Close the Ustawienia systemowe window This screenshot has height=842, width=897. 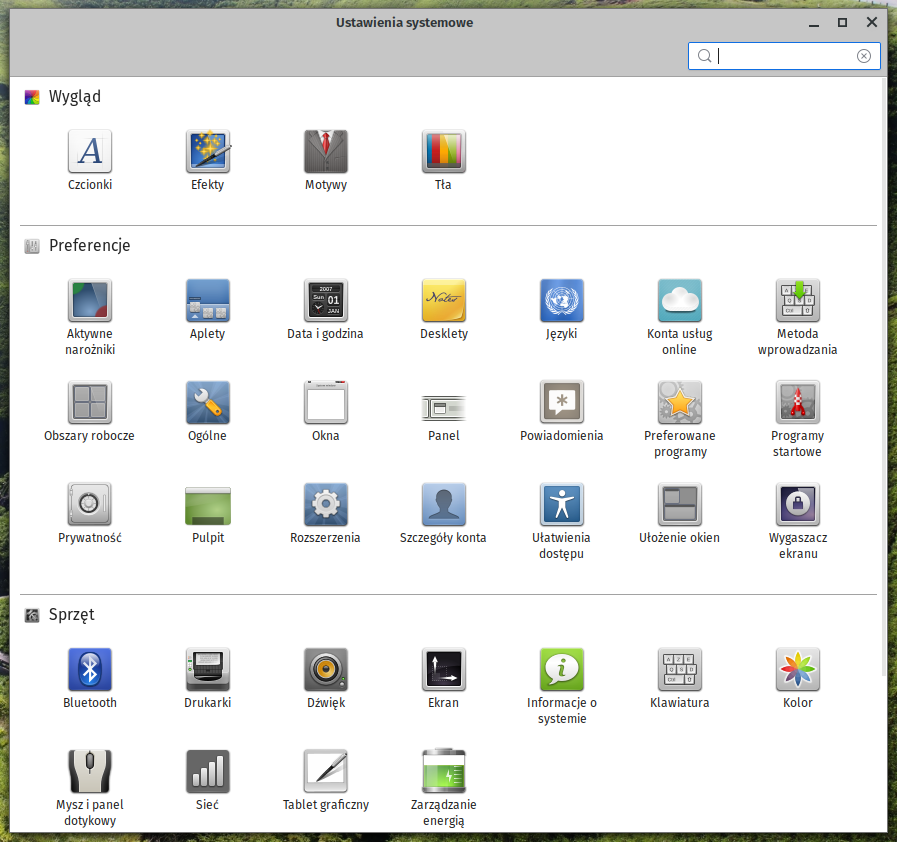pyautogui.click(x=871, y=22)
